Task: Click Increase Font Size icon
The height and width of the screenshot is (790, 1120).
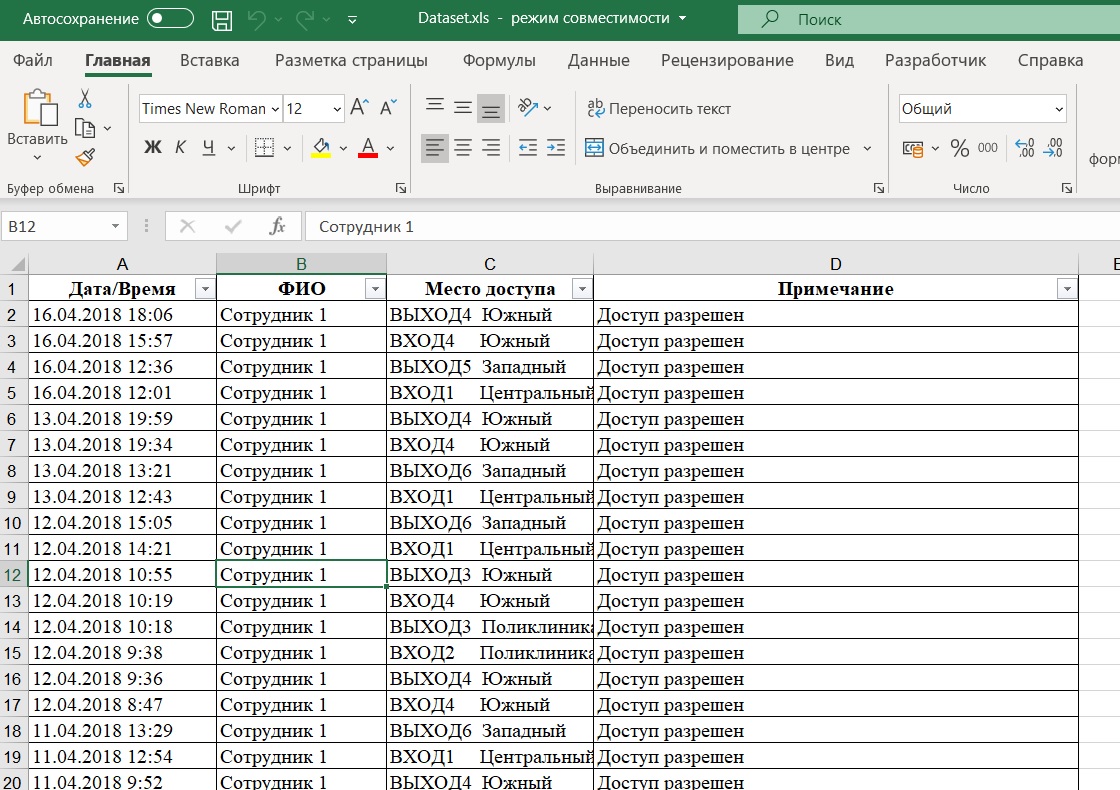Action: 359,108
